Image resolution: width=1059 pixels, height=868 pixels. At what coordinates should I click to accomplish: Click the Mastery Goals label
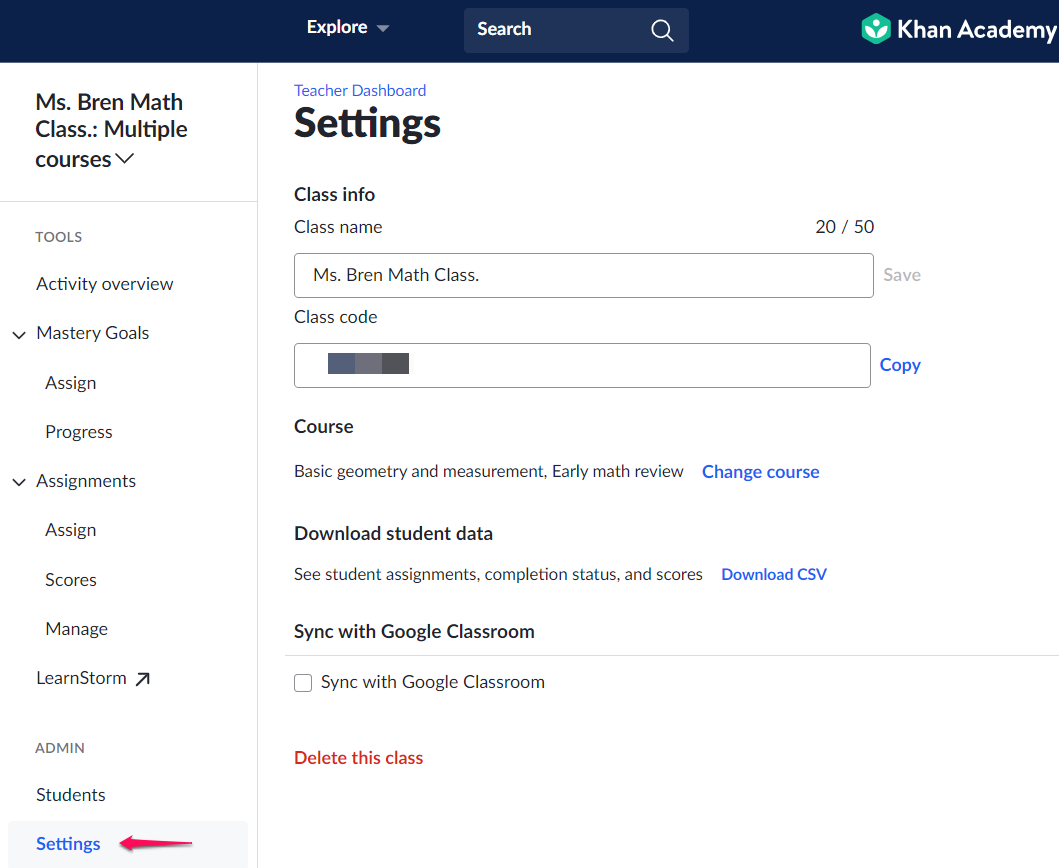[x=93, y=333]
